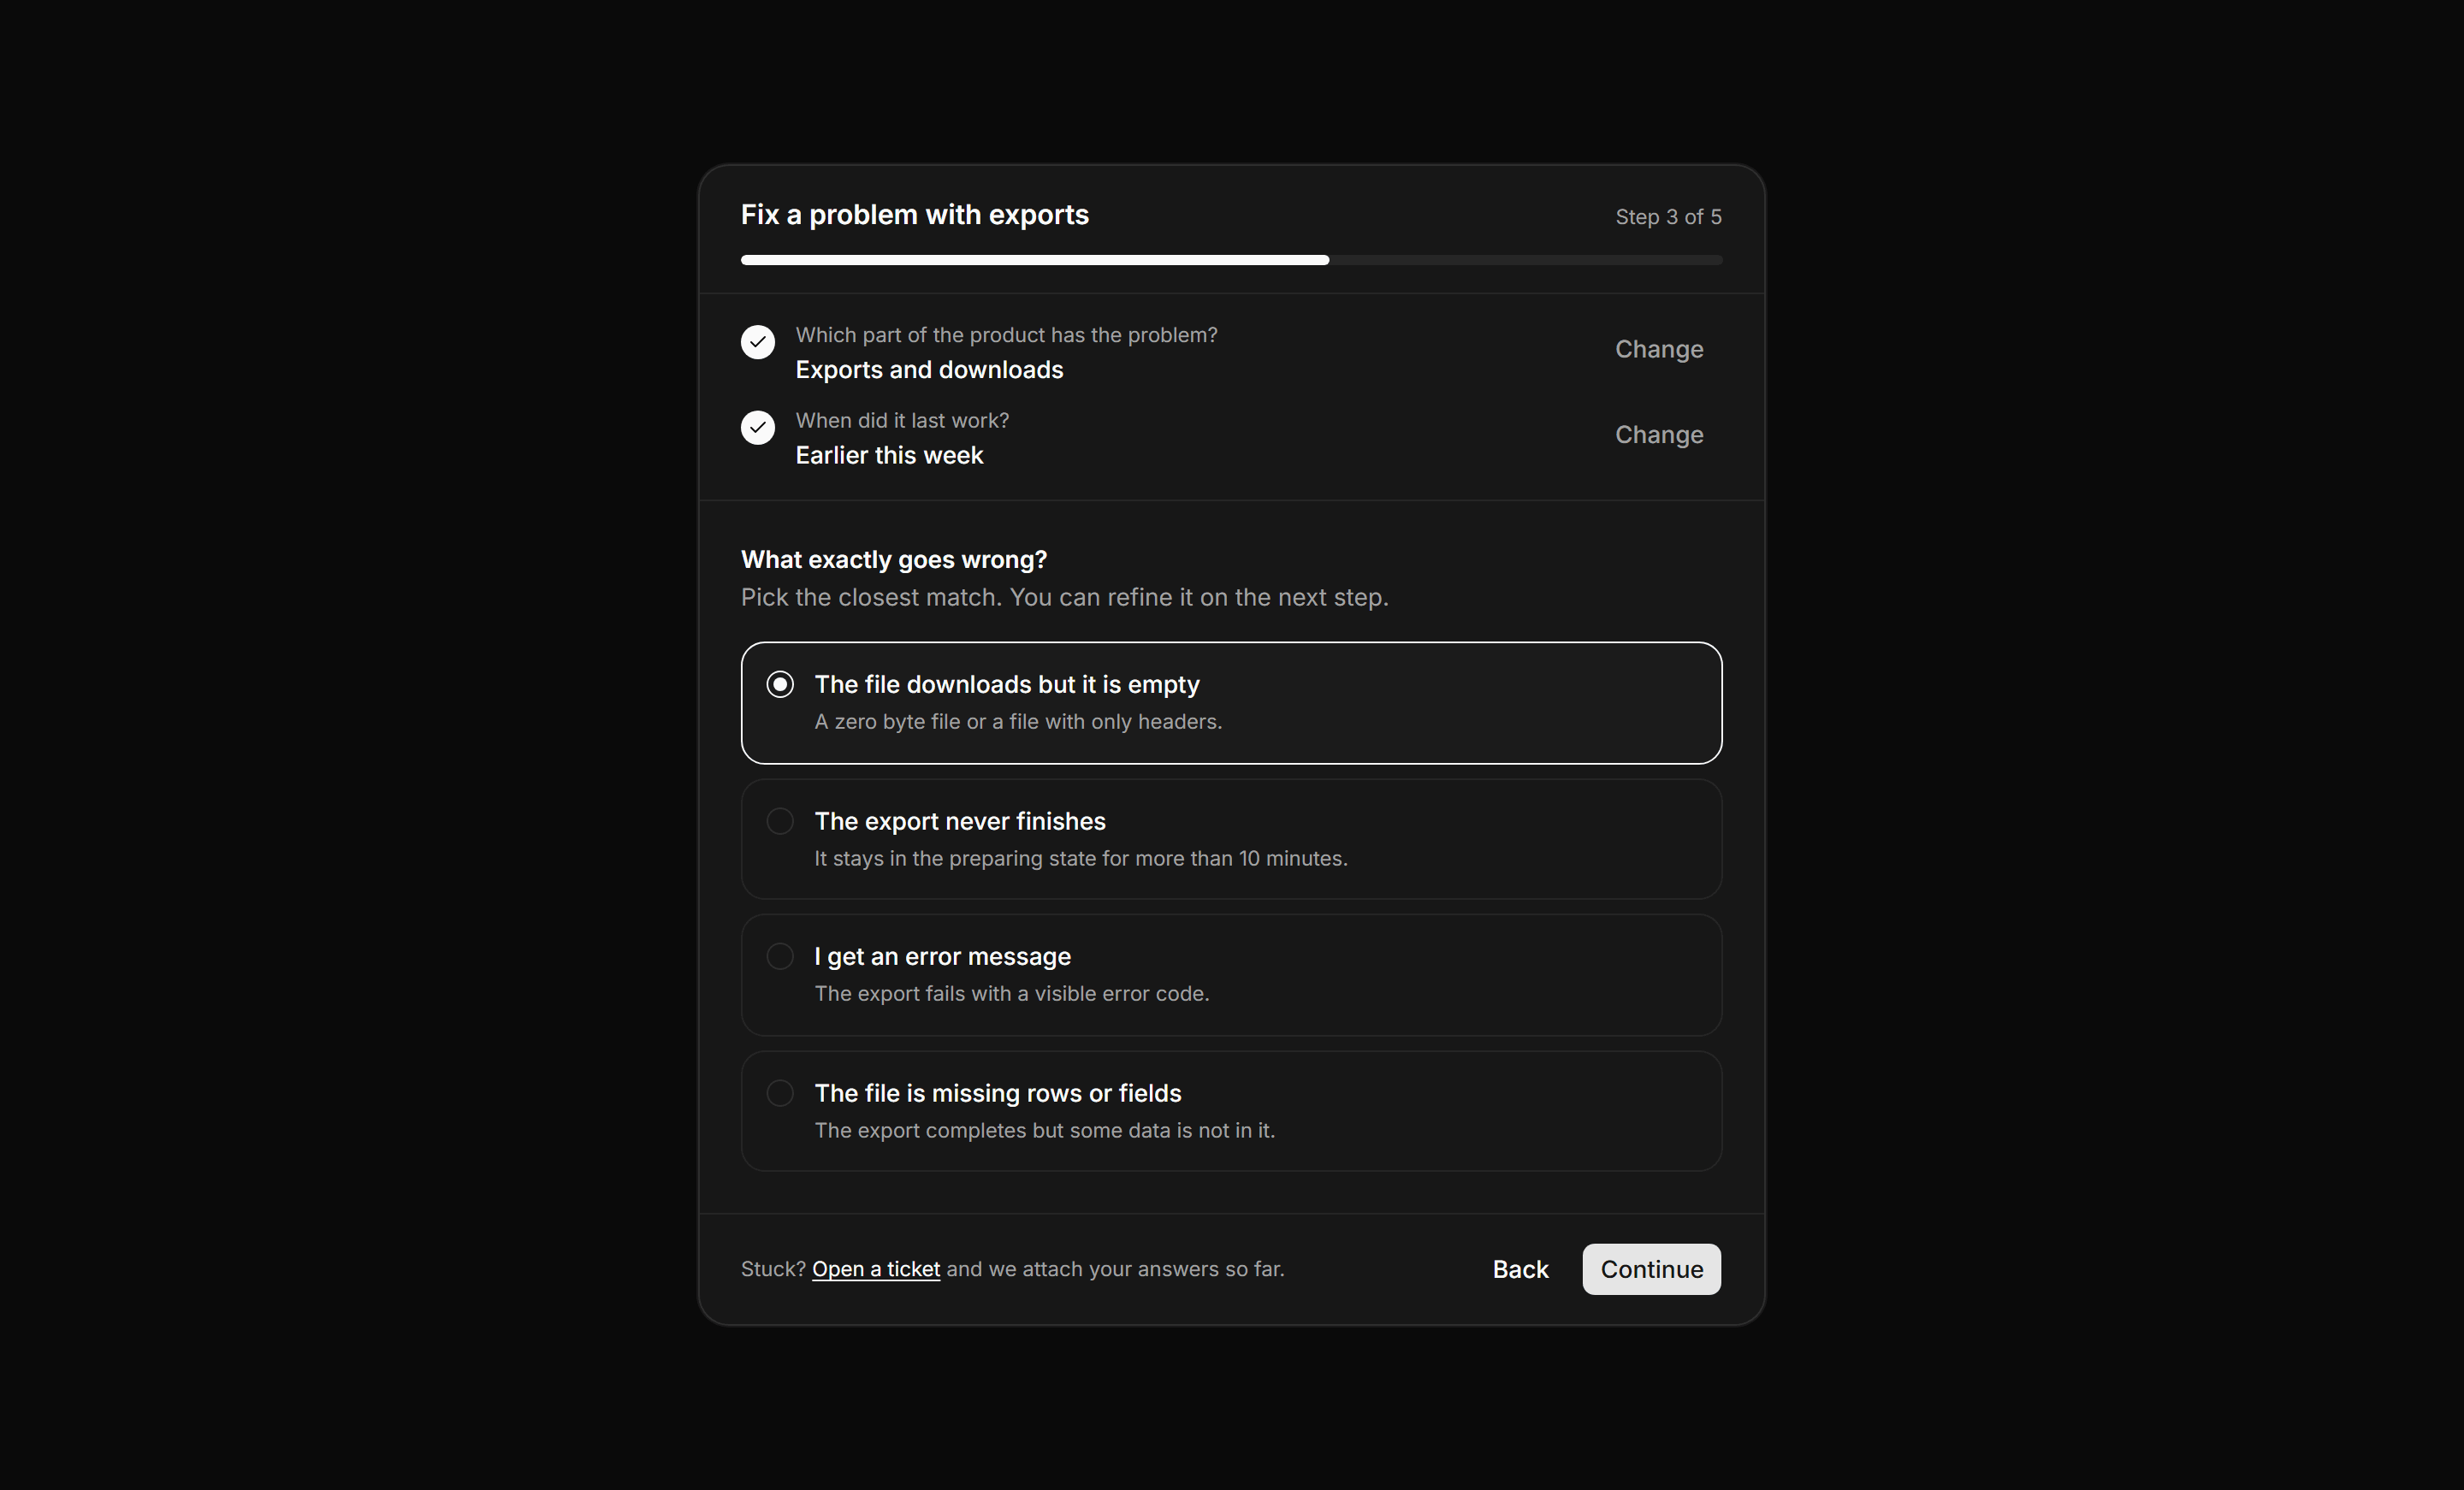Click the zero byte file description text

[1018, 722]
